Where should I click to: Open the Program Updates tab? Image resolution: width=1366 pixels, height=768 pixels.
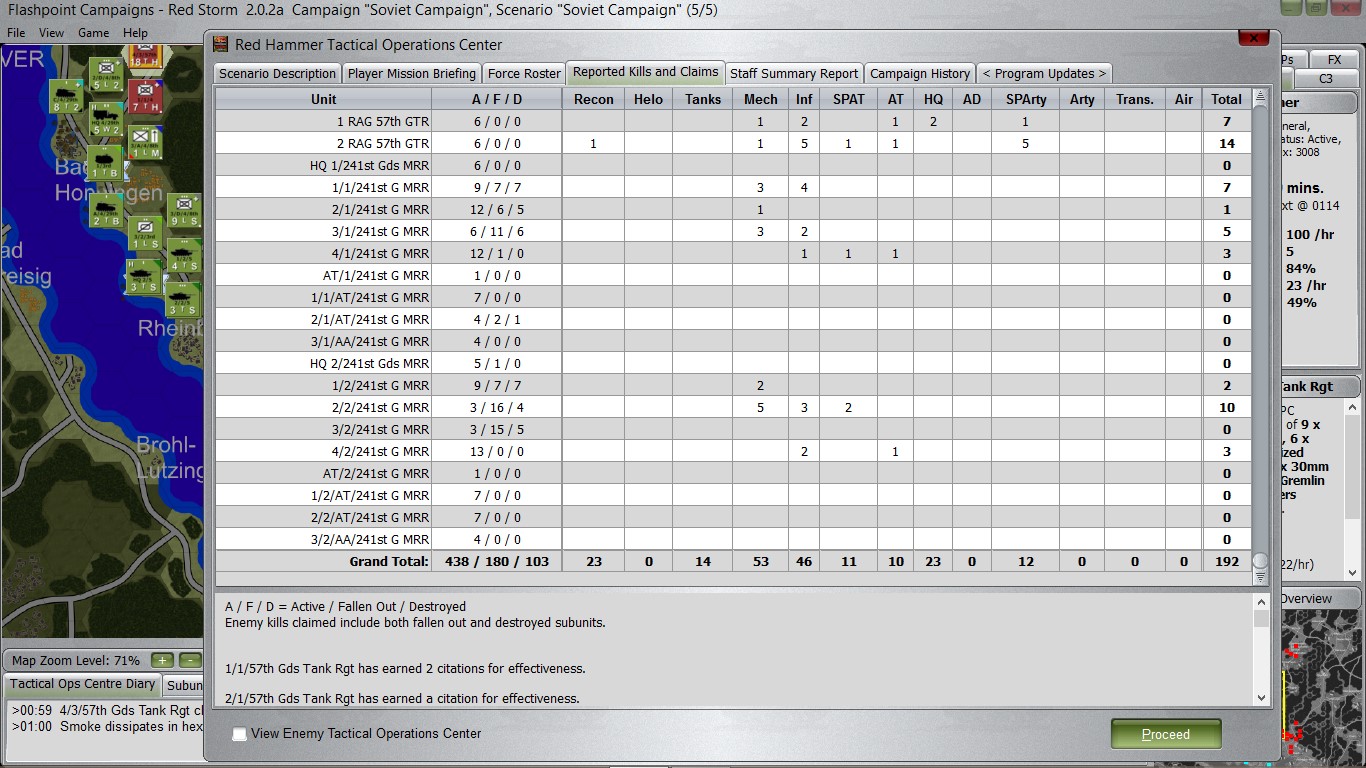click(1044, 73)
